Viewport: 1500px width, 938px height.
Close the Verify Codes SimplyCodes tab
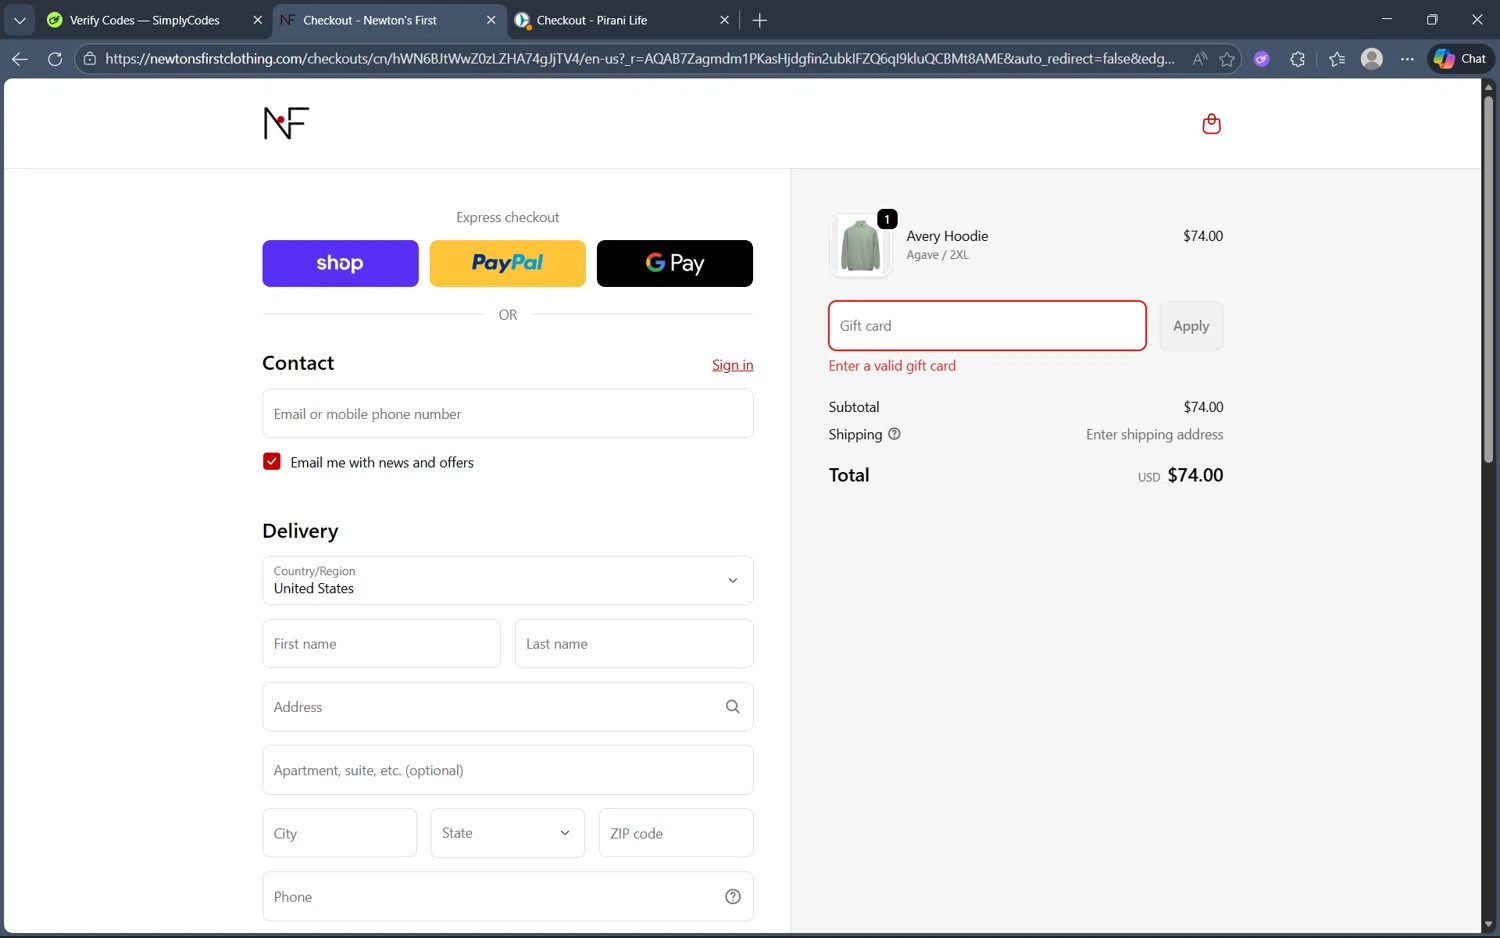click(257, 20)
